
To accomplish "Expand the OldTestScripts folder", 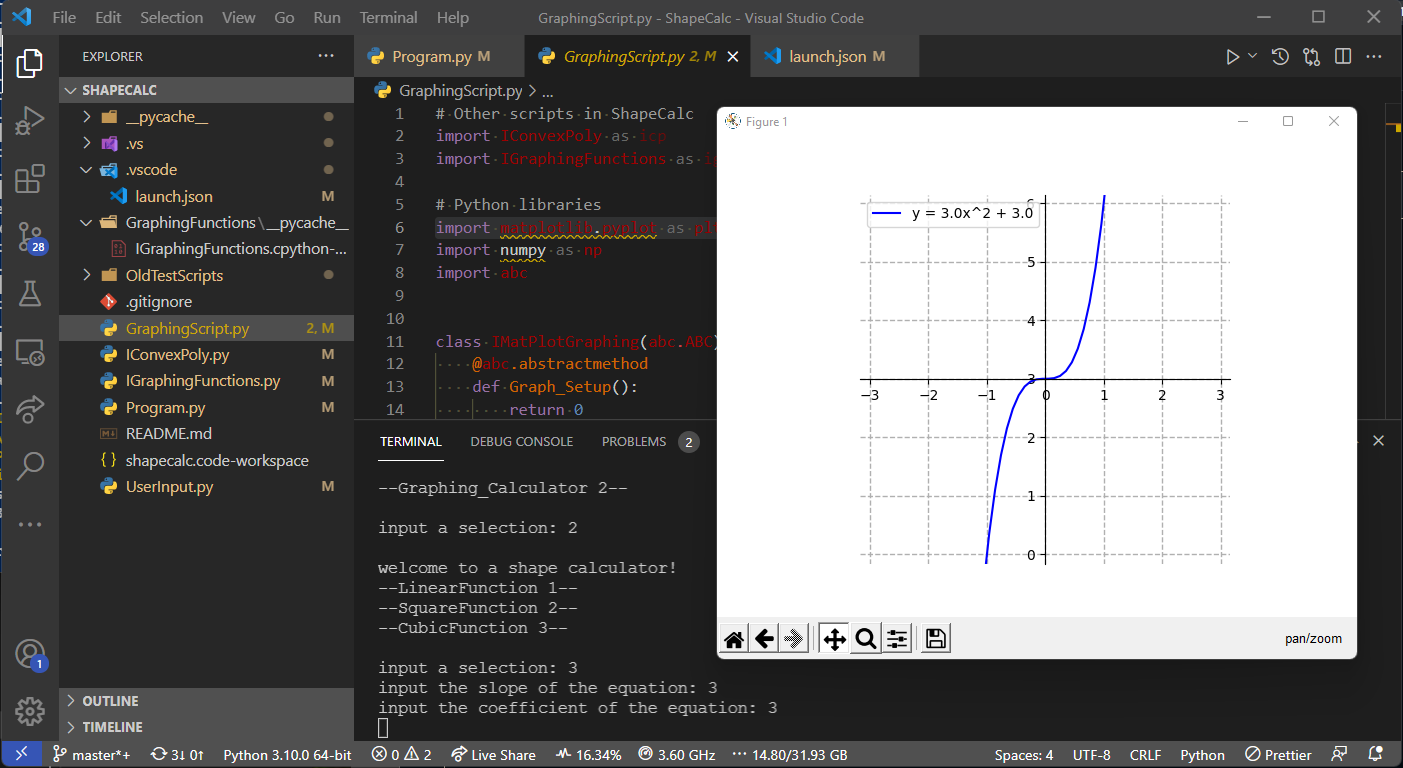I will click(86, 275).
